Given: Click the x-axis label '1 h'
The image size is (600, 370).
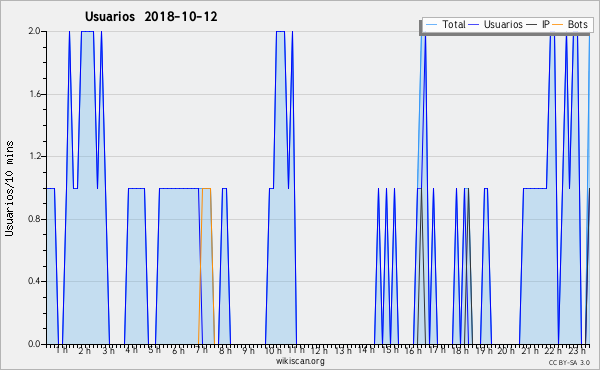Looking at the screenshot, I should pyautogui.click(x=62, y=350).
